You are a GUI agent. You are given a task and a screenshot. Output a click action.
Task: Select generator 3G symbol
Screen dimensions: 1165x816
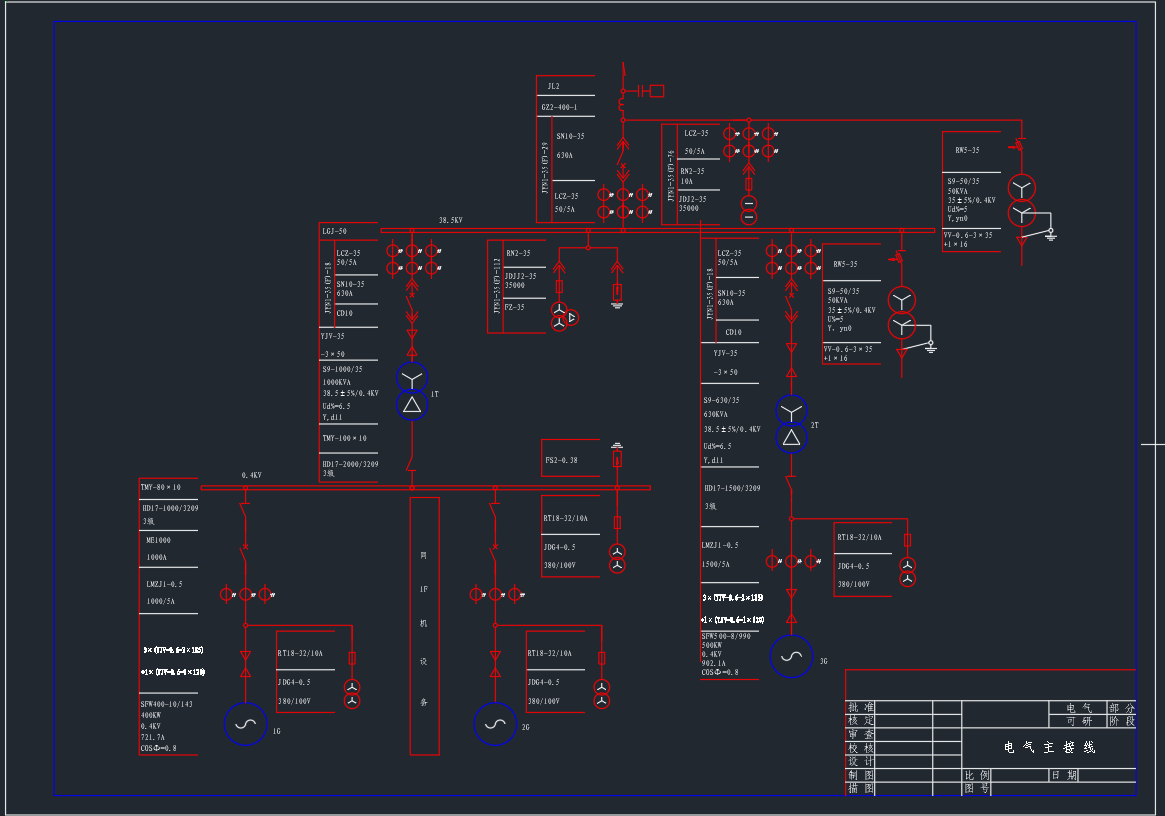tap(791, 656)
